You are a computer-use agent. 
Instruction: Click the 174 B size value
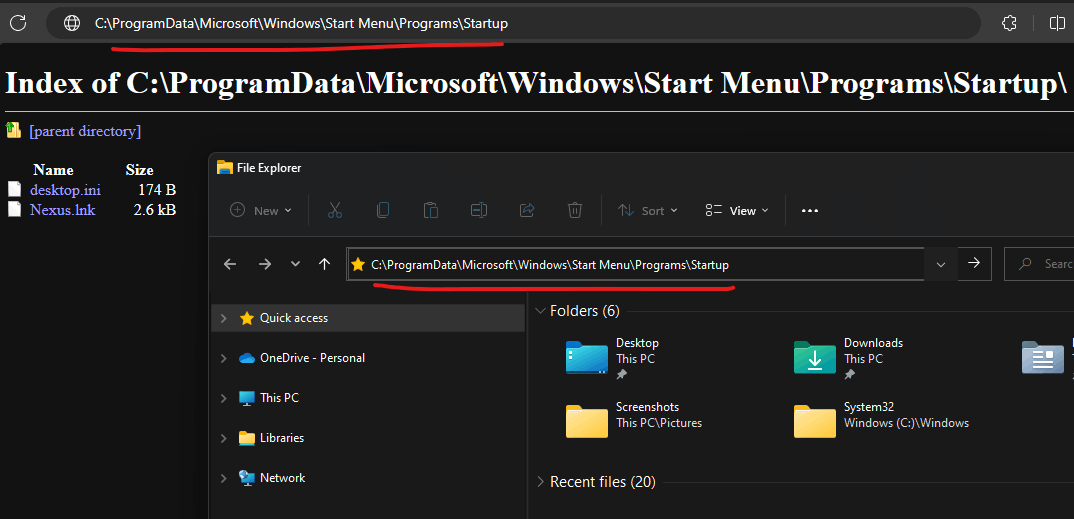pyautogui.click(x=155, y=190)
